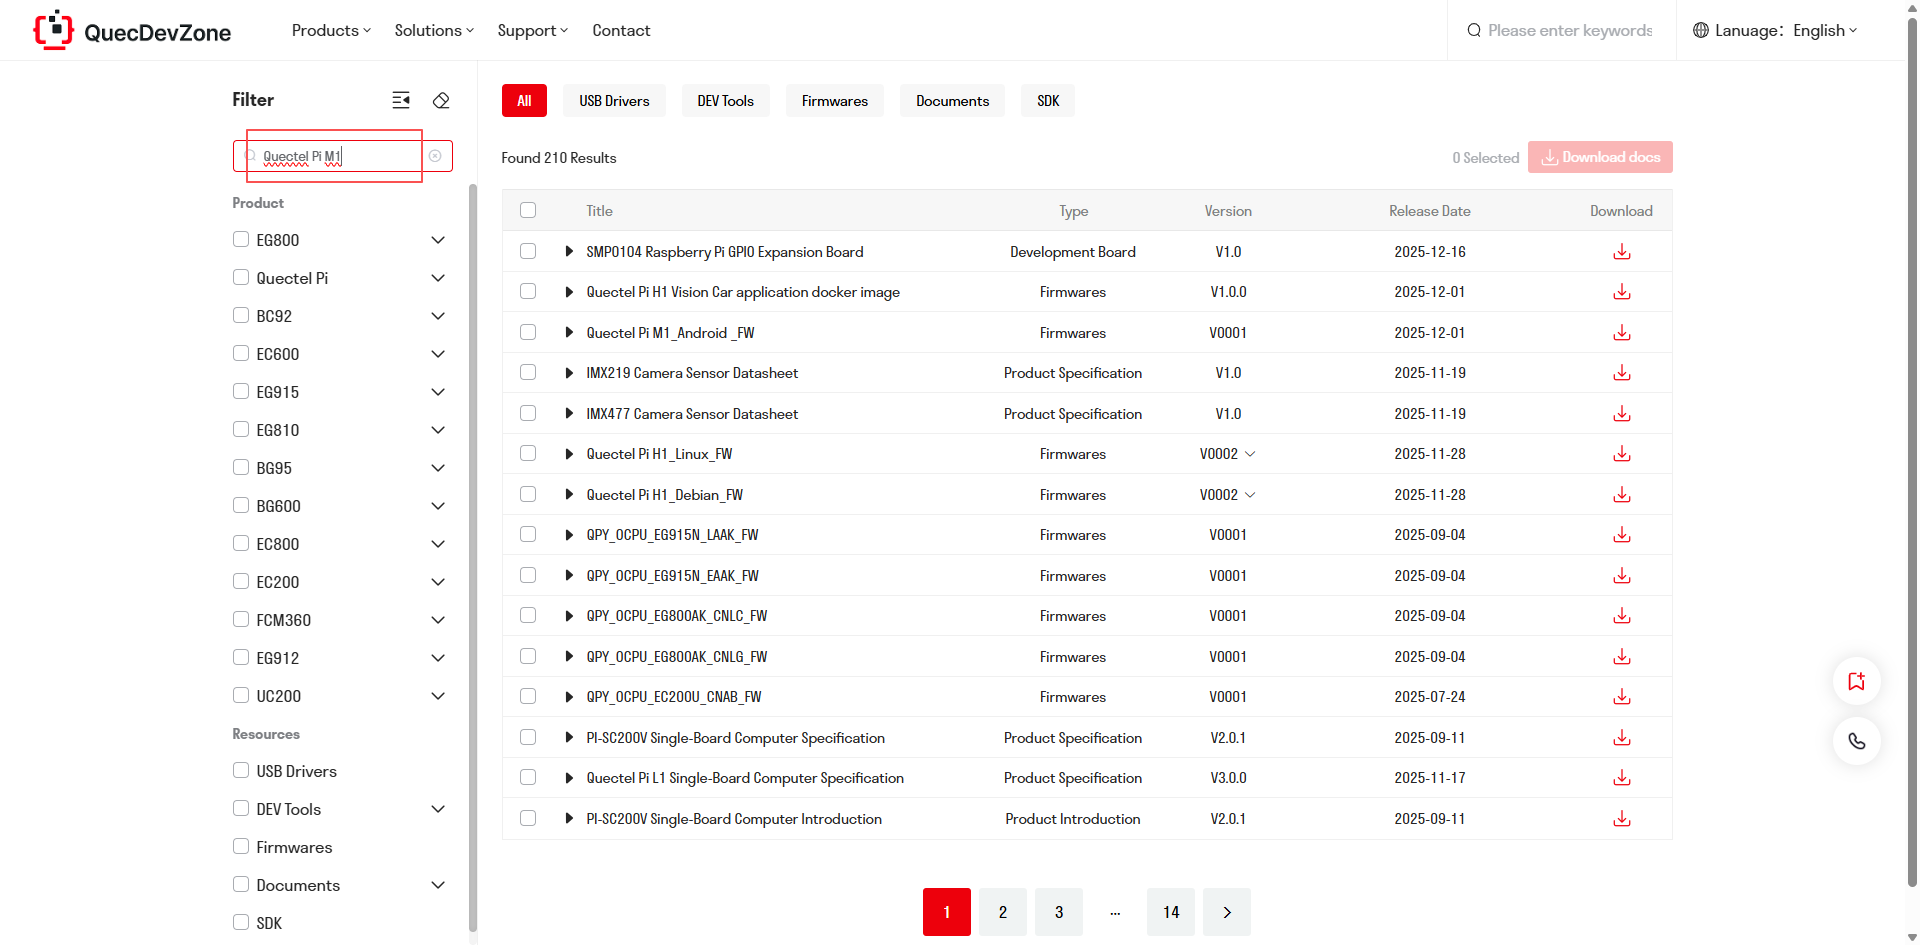Download Quectel Pi M1_Android_FW firmware
This screenshot has width=1920, height=945.
(1621, 333)
